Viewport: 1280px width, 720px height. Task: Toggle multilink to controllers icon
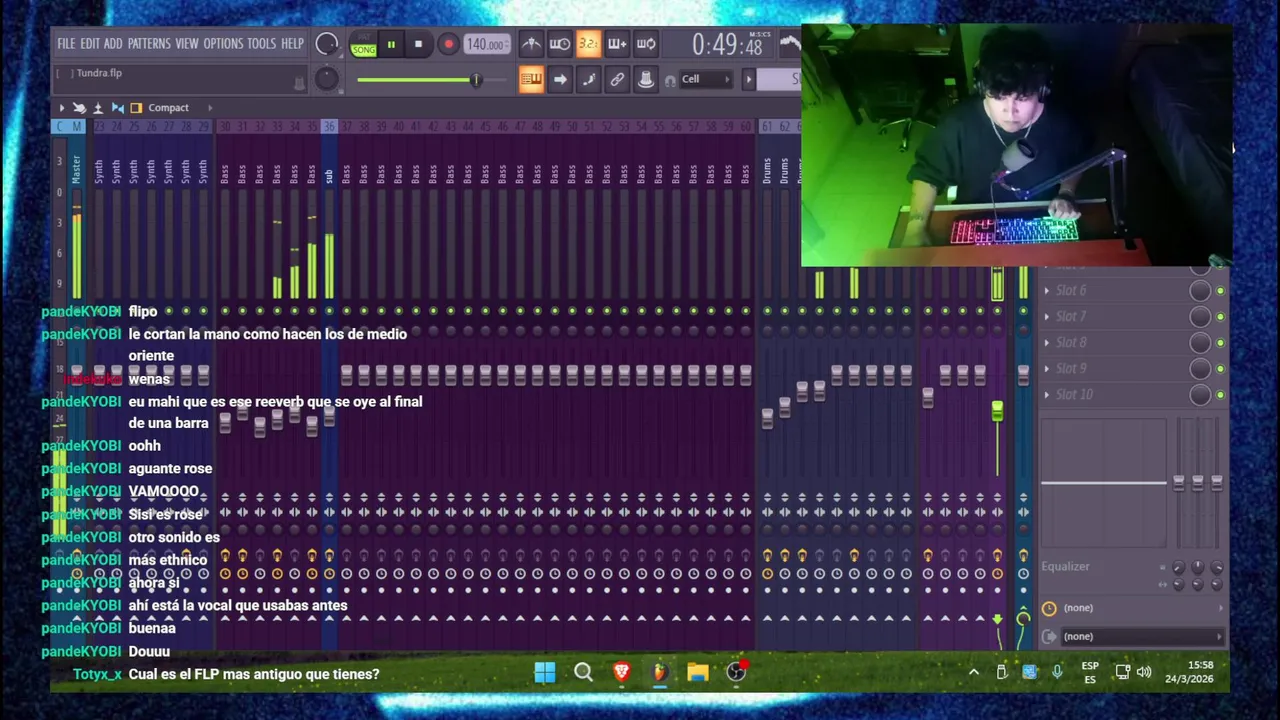(646, 80)
